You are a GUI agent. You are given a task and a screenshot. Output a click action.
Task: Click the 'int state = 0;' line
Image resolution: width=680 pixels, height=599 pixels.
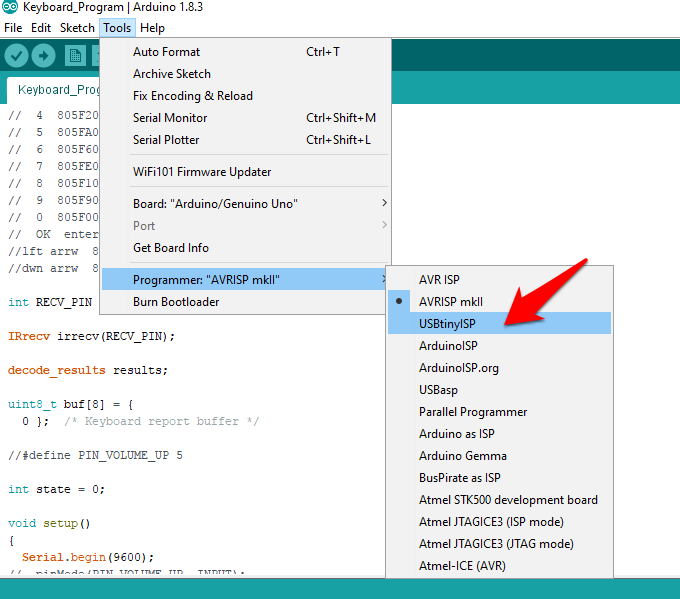[56, 489]
